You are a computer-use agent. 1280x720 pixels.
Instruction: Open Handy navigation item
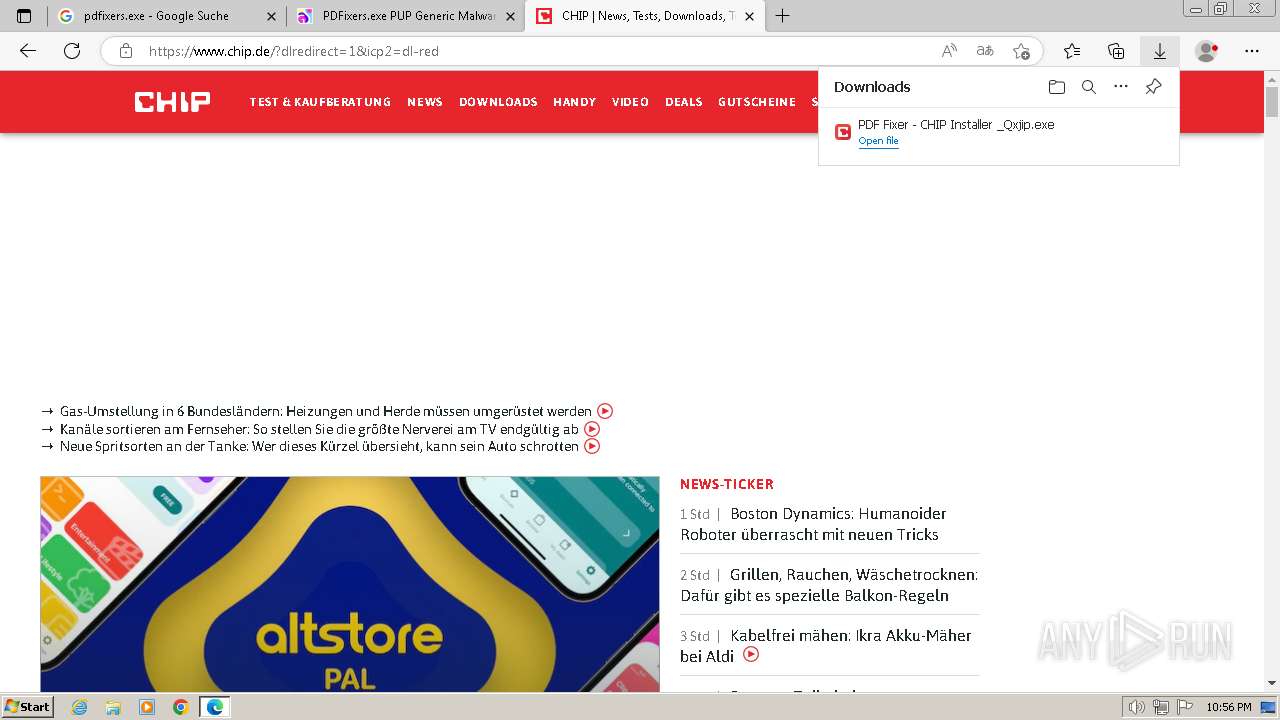tap(574, 102)
